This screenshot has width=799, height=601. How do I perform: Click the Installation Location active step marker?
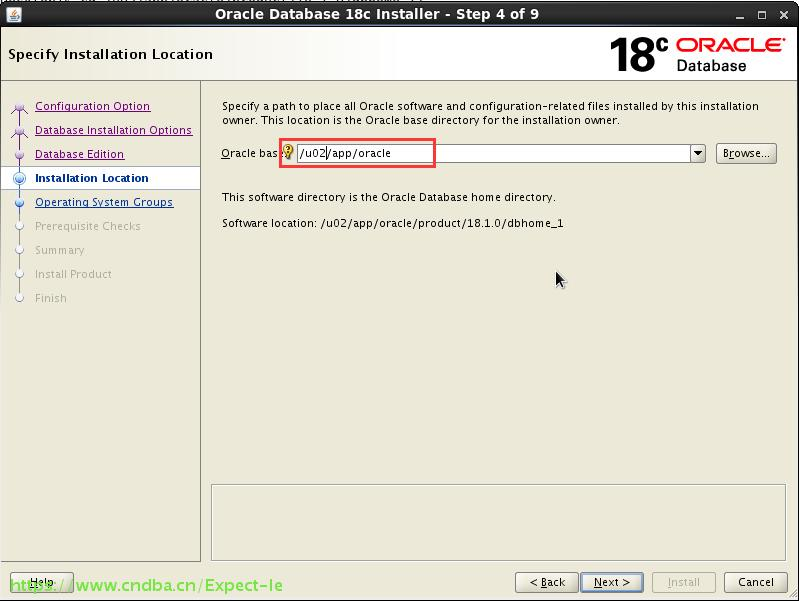19,178
